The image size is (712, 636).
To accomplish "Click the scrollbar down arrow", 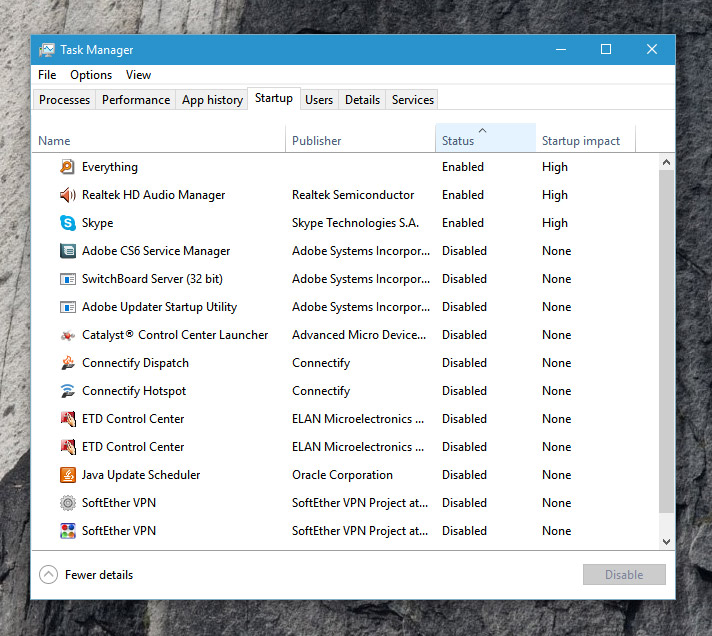I will (667, 541).
